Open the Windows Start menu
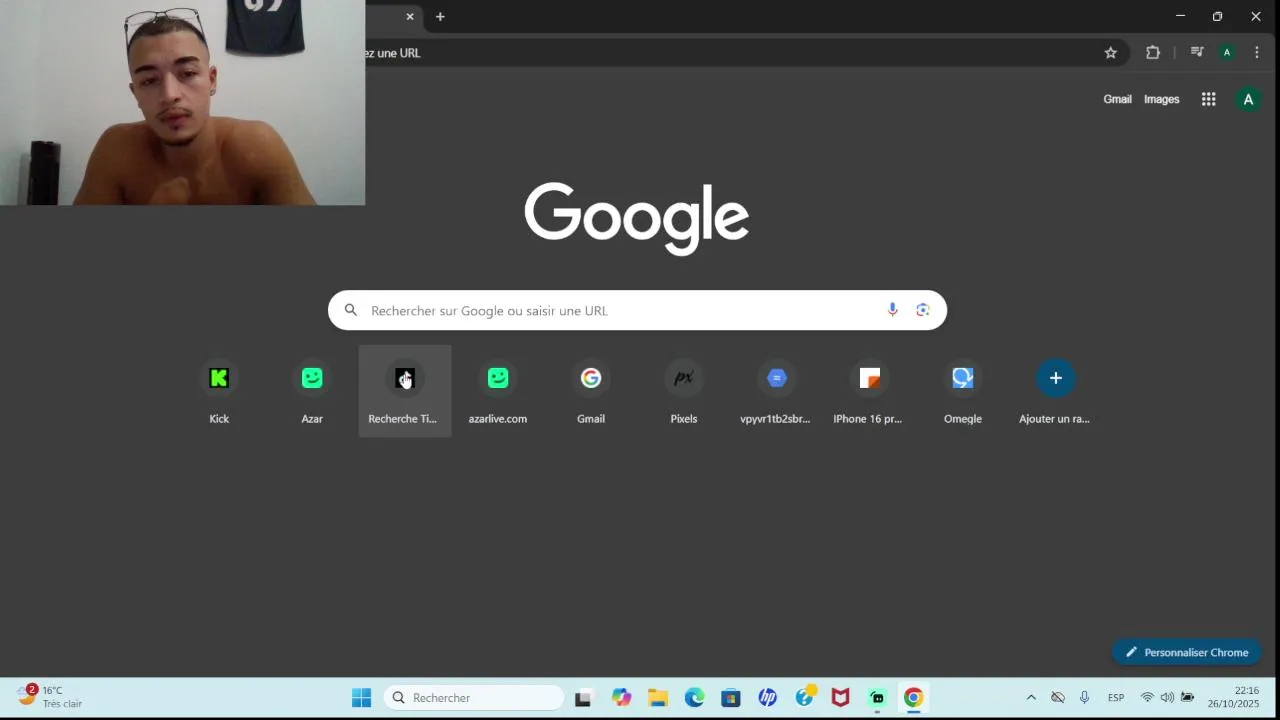 click(361, 698)
